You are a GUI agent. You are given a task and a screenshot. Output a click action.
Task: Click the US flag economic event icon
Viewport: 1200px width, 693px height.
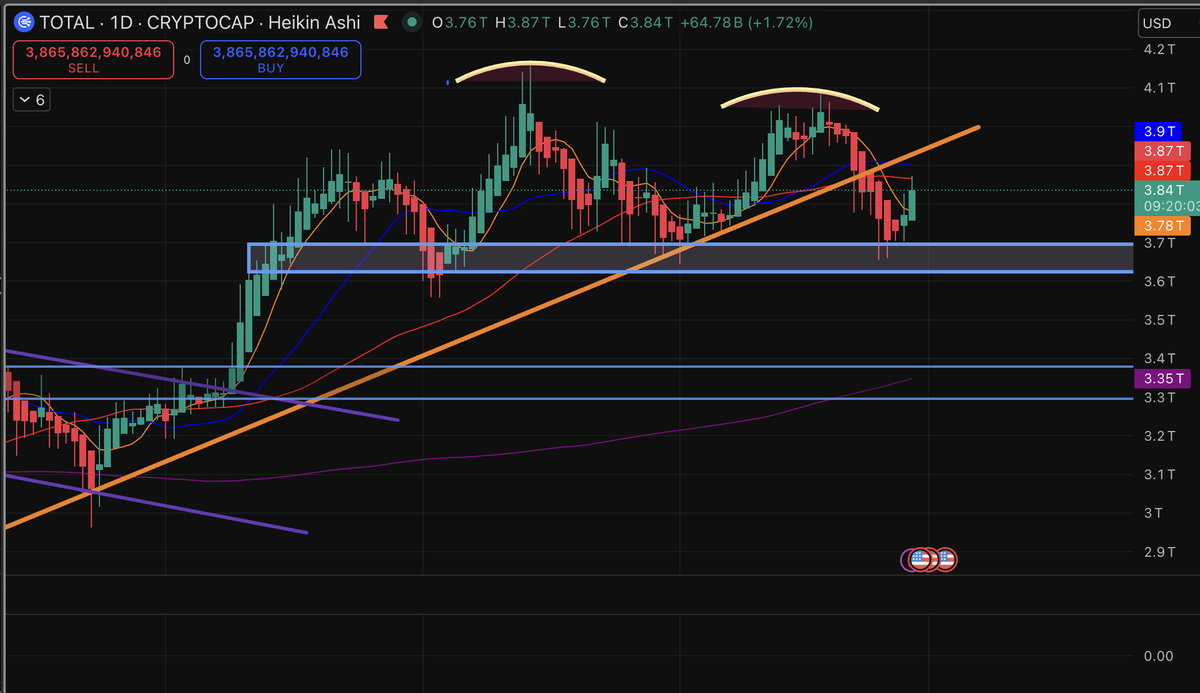pos(944,559)
